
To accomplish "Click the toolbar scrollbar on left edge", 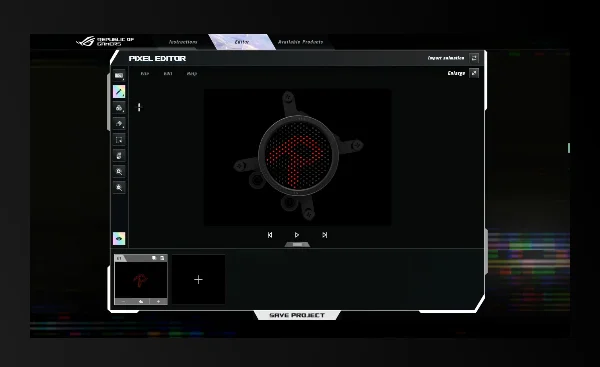I will pos(109,102).
